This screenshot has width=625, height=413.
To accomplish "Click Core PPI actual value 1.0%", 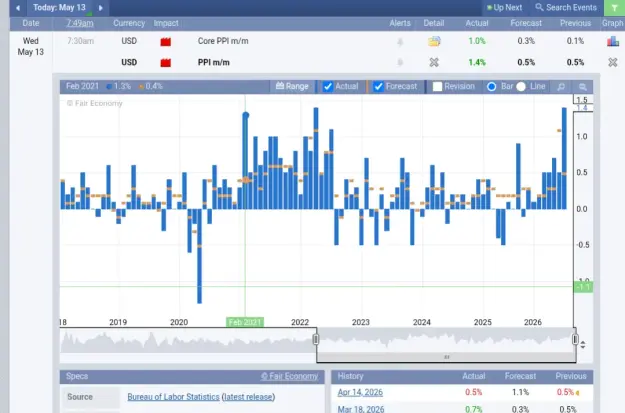I will point(477,41).
